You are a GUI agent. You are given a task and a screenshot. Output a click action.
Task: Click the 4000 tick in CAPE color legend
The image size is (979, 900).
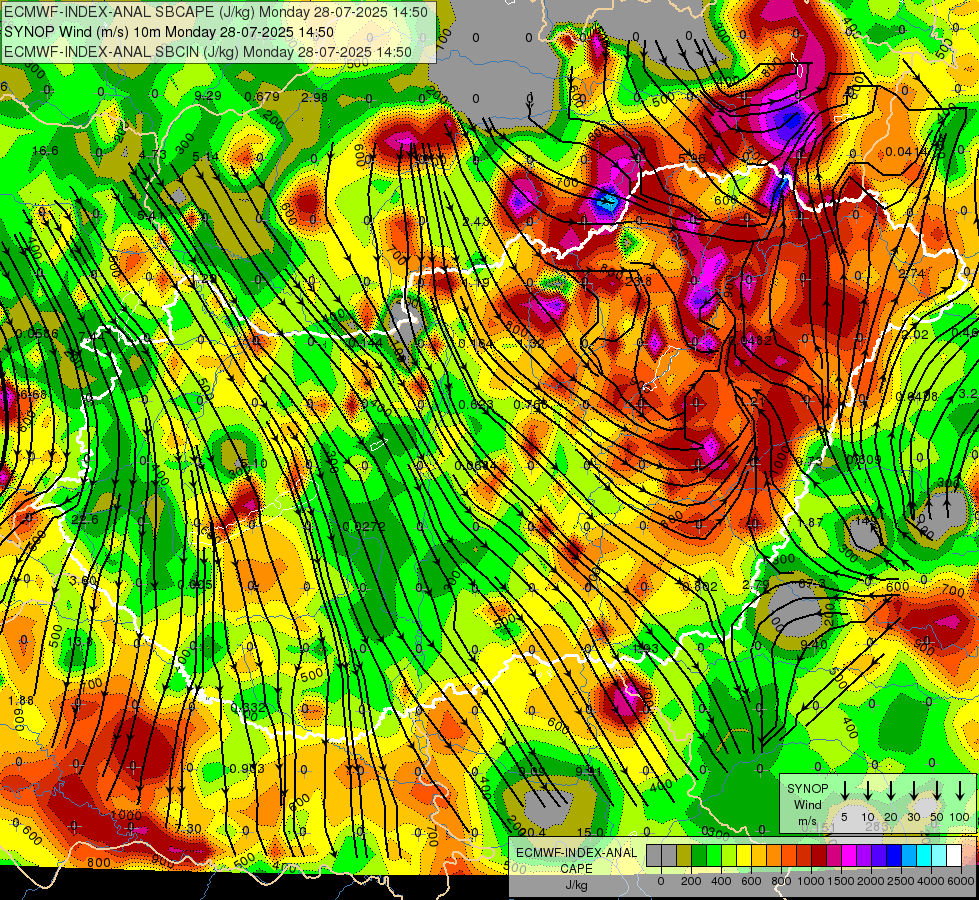(932, 881)
